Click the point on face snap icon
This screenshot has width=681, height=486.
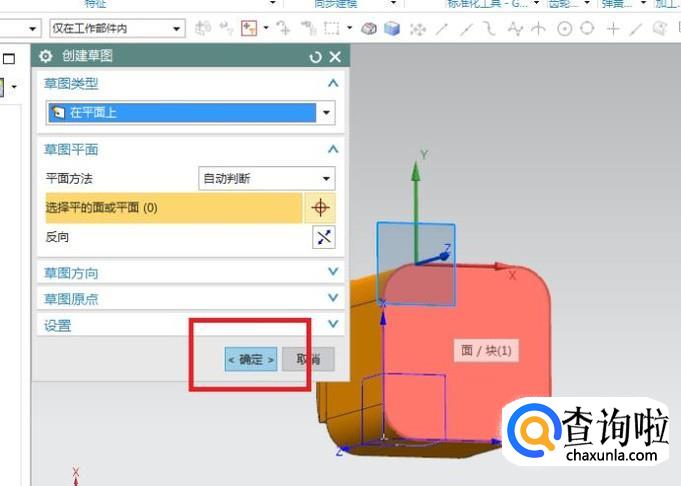point(660,29)
